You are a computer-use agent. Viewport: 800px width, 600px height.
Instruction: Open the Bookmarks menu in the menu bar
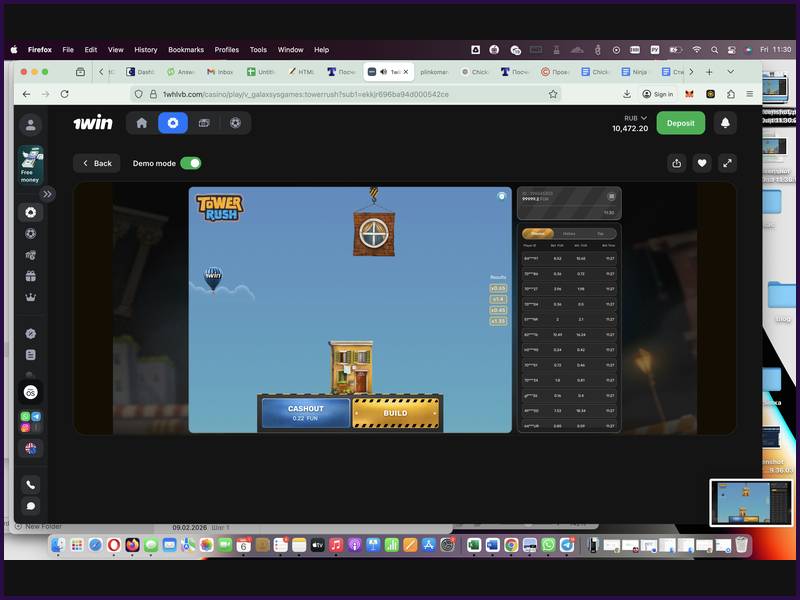coord(185,49)
